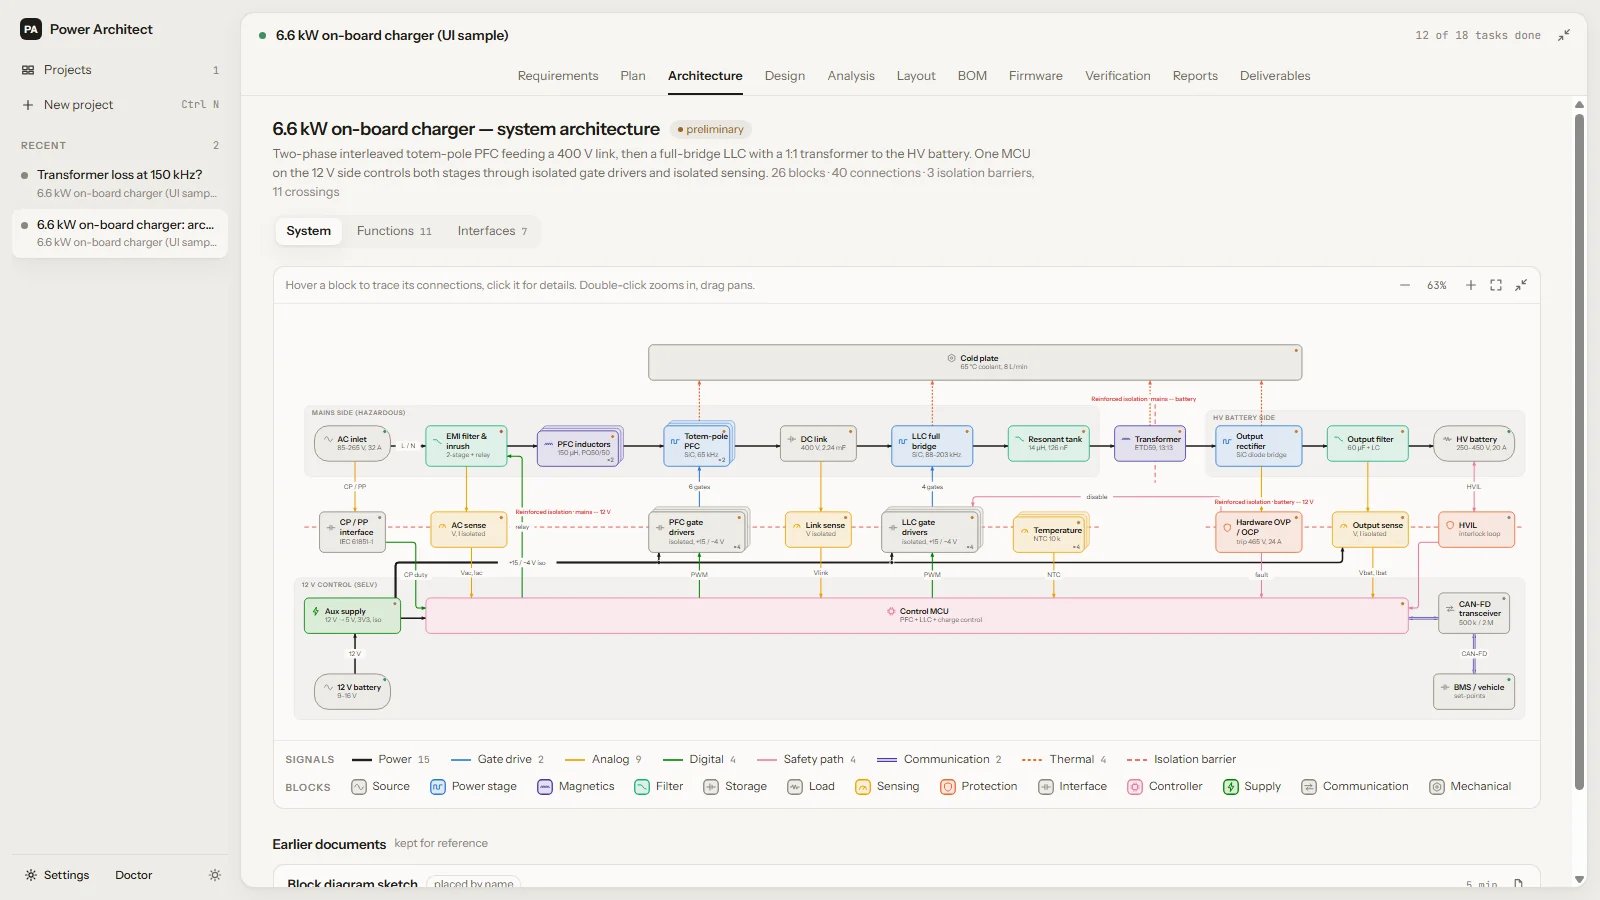Image resolution: width=1600 pixels, height=900 pixels.
Task: Click the Protection block color legend
Action: point(979,787)
